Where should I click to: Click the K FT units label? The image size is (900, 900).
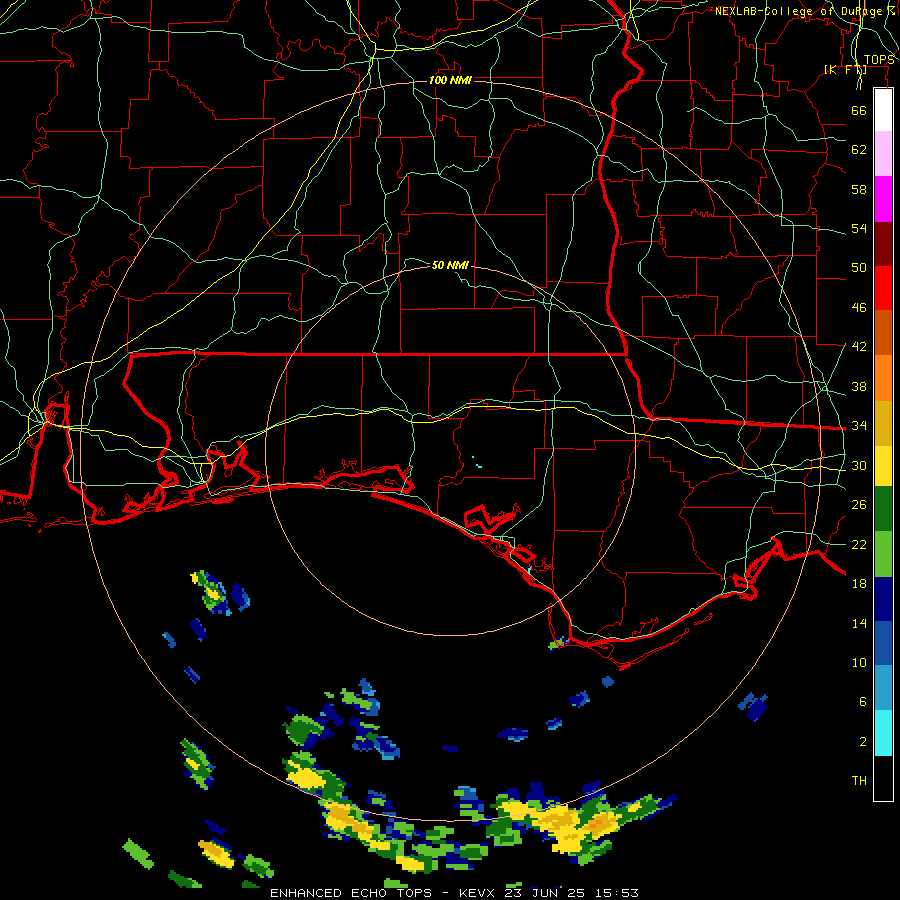[845, 70]
